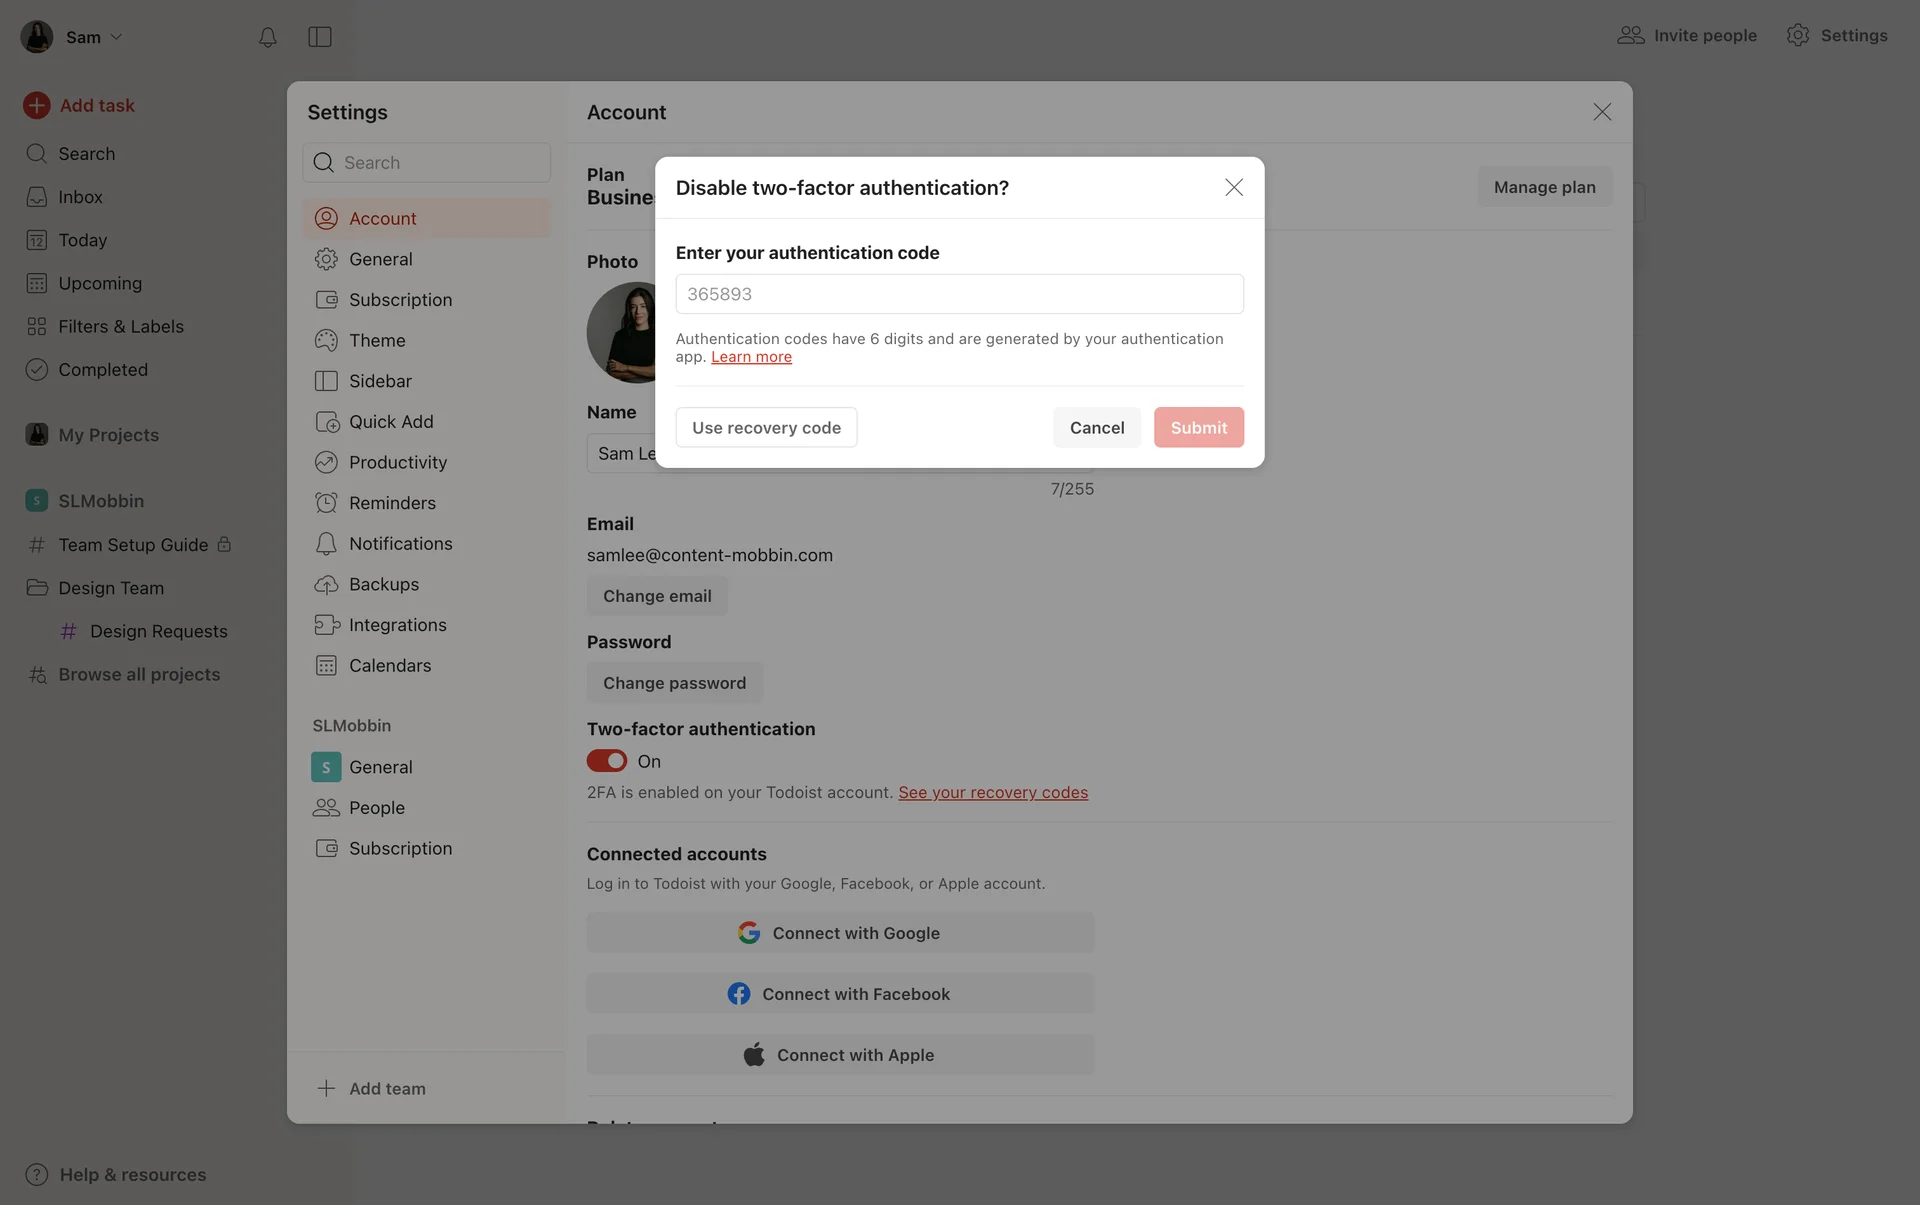Select Integrations in settings menu
Screen dimensions: 1920x1205
tap(397, 625)
